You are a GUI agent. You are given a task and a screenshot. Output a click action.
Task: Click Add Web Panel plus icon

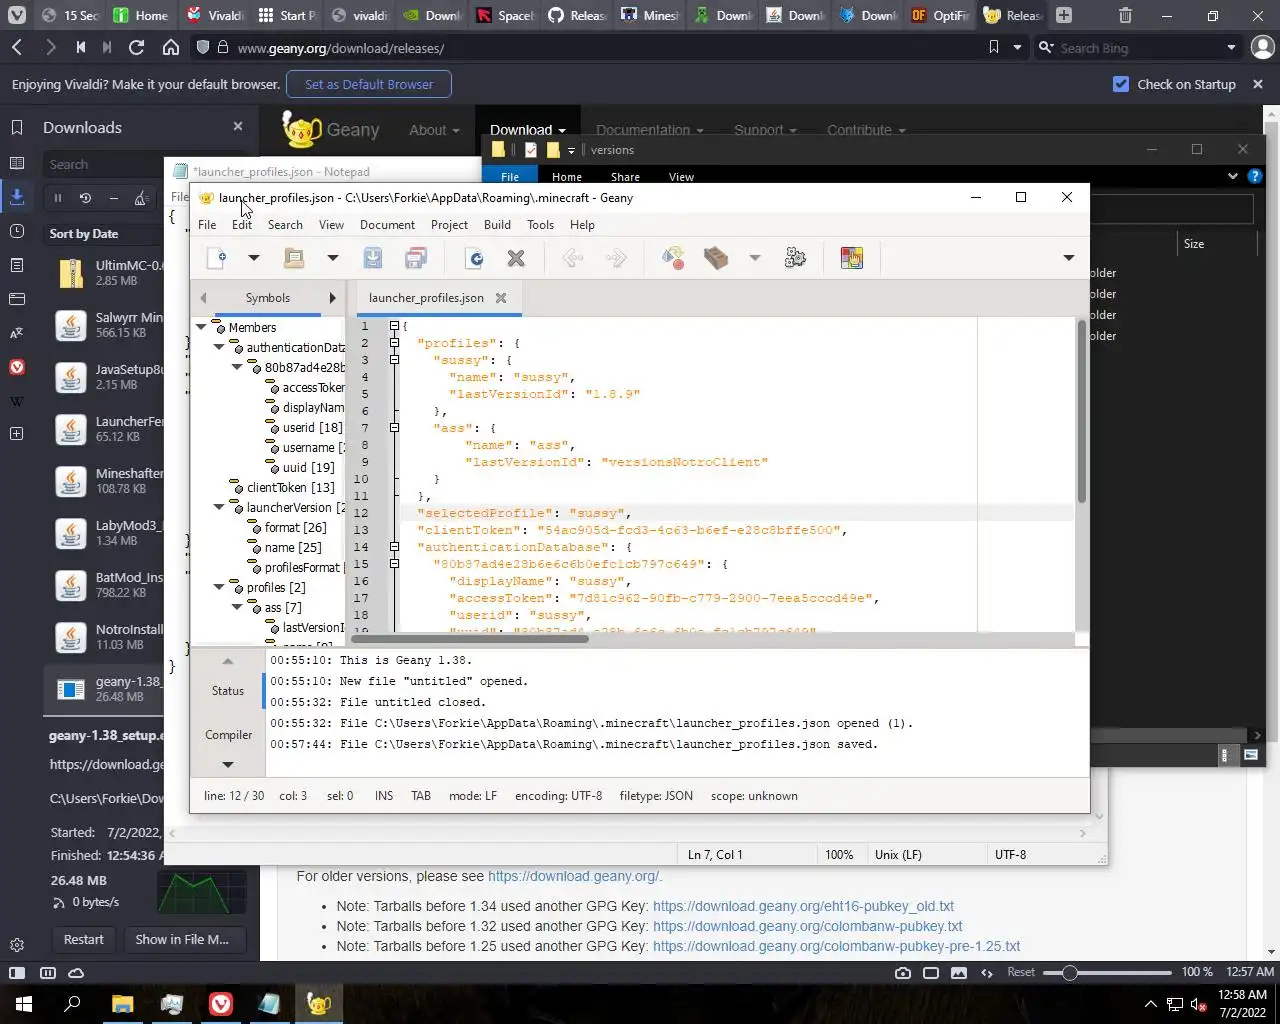tap(17, 434)
